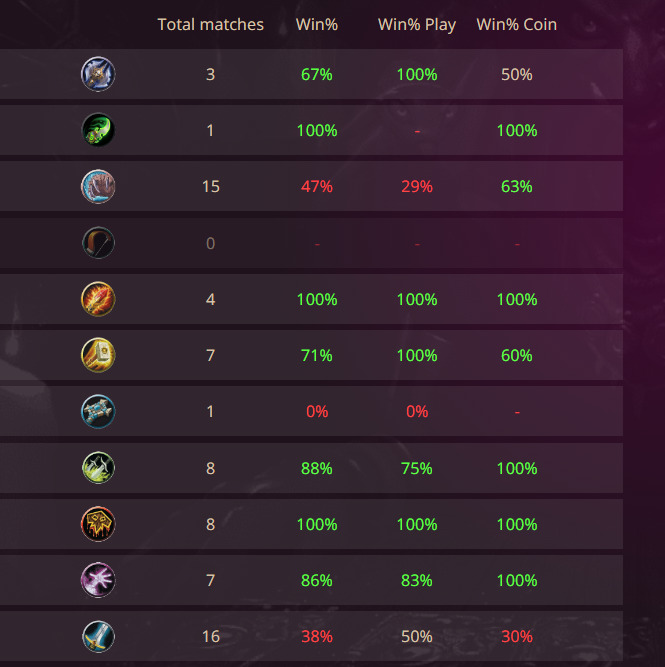
Task: Click the 47% win rate in Druid row
Action: tap(317, 186)
